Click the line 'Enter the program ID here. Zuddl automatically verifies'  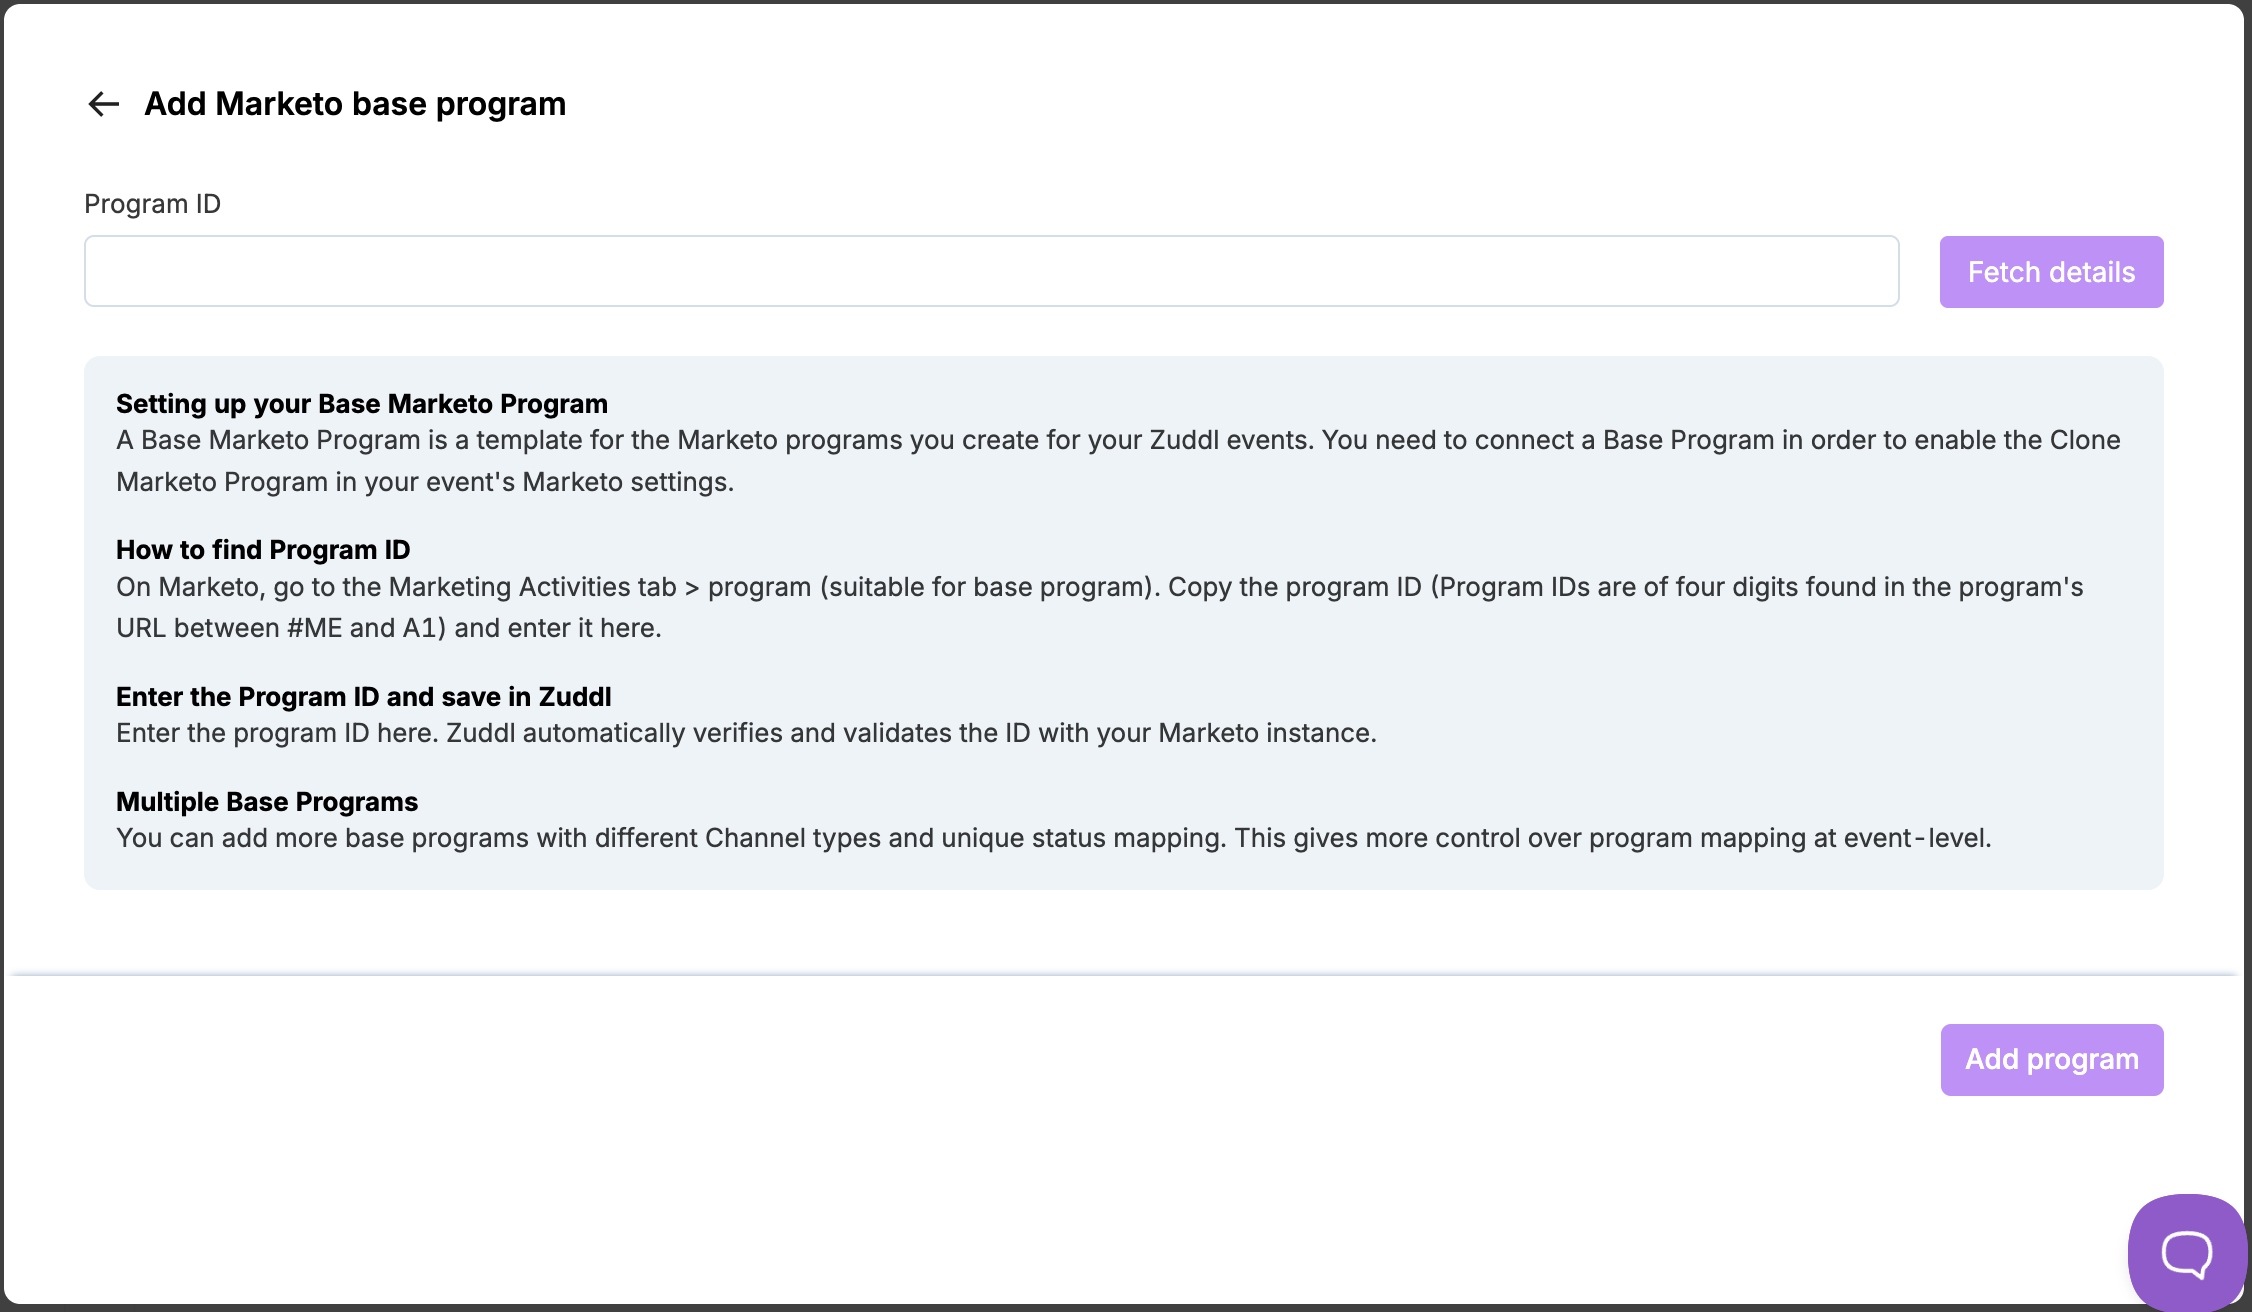coord(746,733)
